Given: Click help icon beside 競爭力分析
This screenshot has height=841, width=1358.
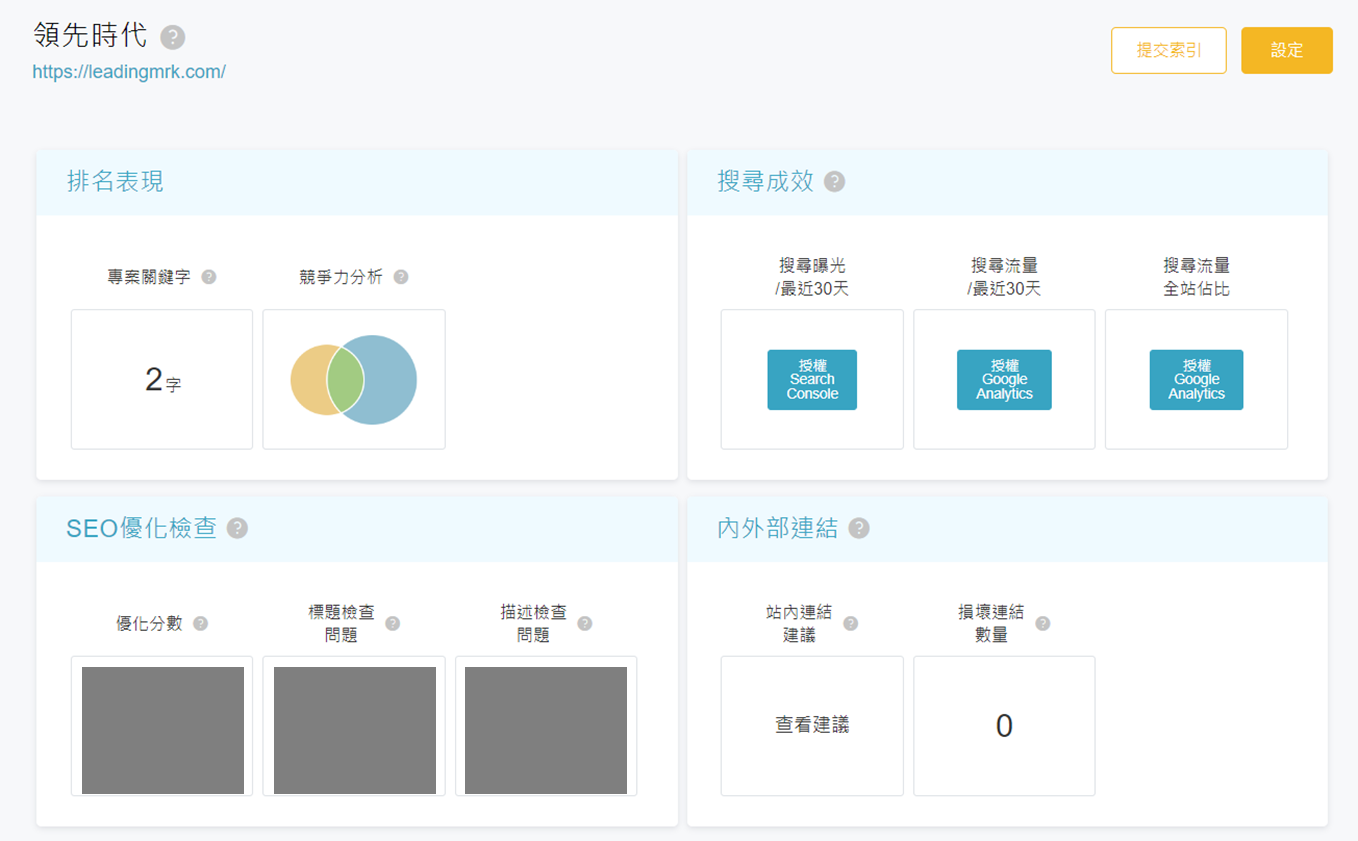Looking at the screenshot, I should click(x=401, y=277).
